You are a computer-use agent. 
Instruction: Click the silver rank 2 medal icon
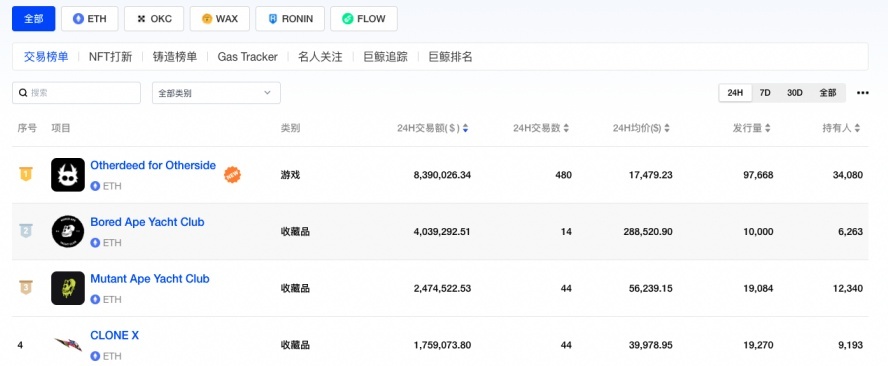tap(26, 231)
